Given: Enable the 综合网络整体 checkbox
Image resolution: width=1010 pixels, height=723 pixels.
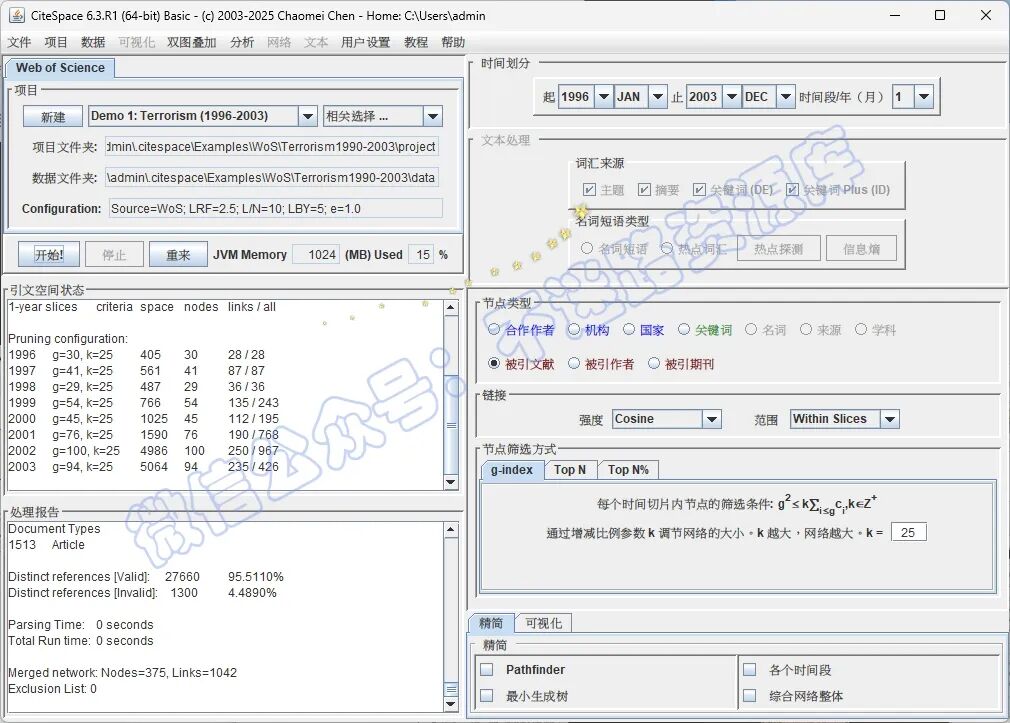Looking at the screenshot, I should [750, 696].
